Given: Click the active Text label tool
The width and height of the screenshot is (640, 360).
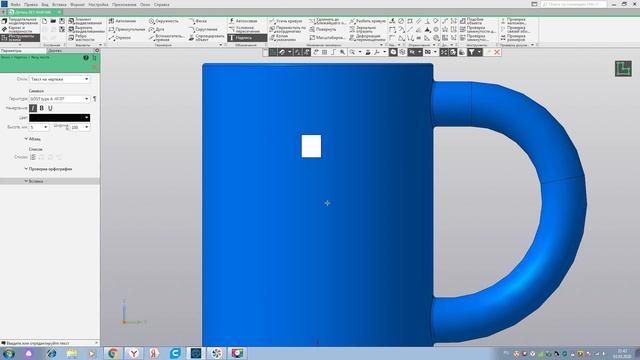Looking at the screenshot, I should tap(247, 38).
